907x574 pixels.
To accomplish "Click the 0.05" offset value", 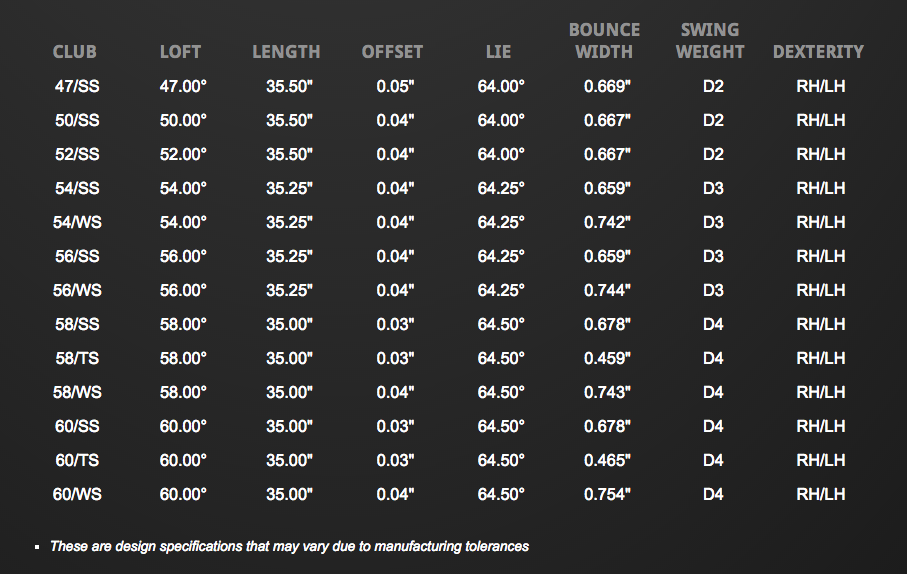I will (x=395, y=86).
